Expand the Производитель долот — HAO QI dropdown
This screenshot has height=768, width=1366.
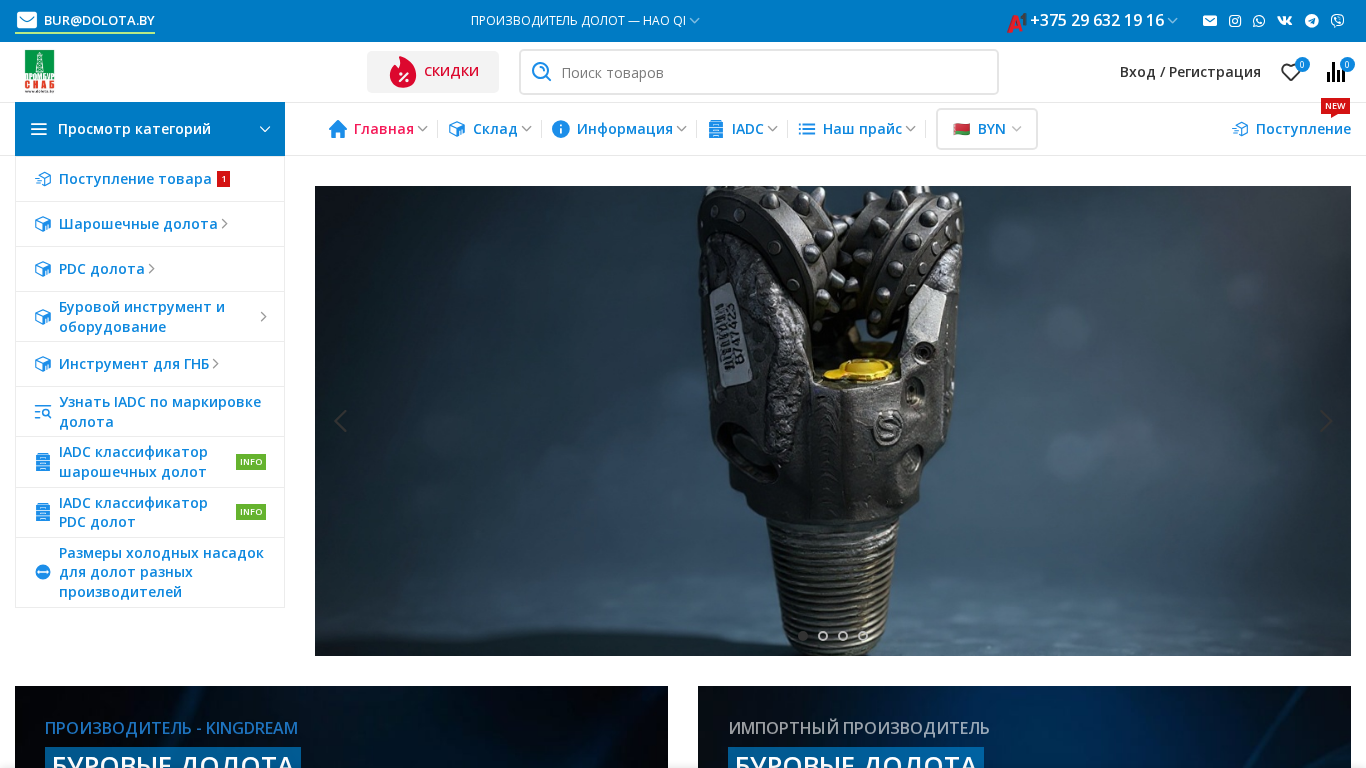pos(695,20)
